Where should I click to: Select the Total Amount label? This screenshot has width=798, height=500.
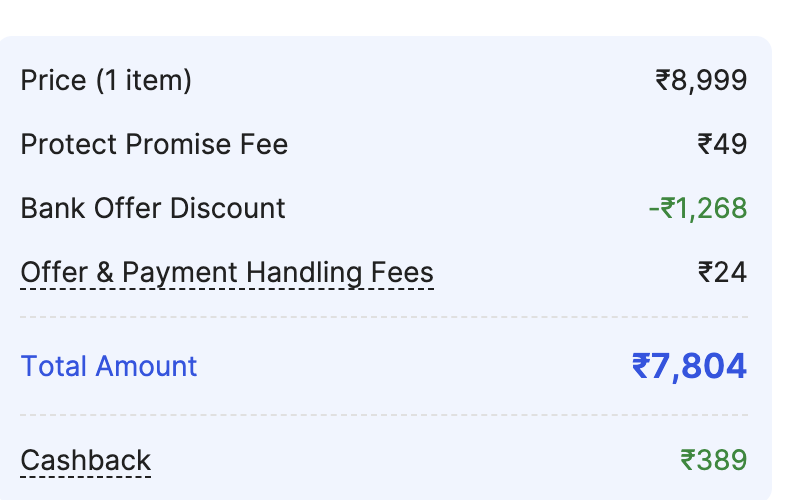coord(109,366)
